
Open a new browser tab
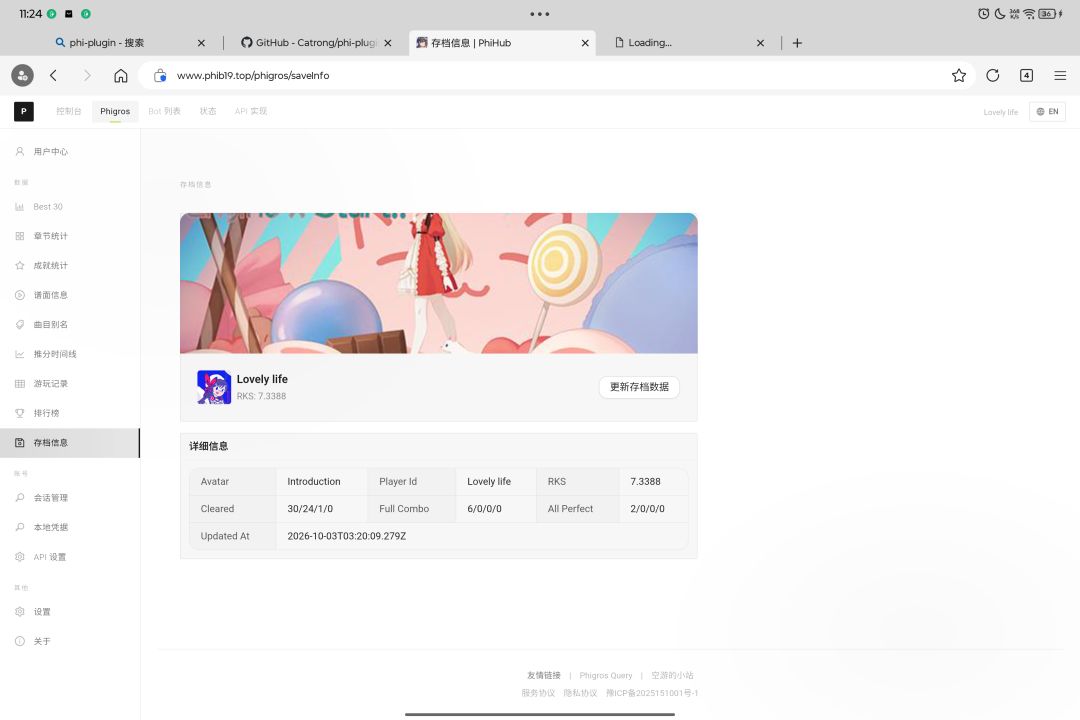pos(797,43)
